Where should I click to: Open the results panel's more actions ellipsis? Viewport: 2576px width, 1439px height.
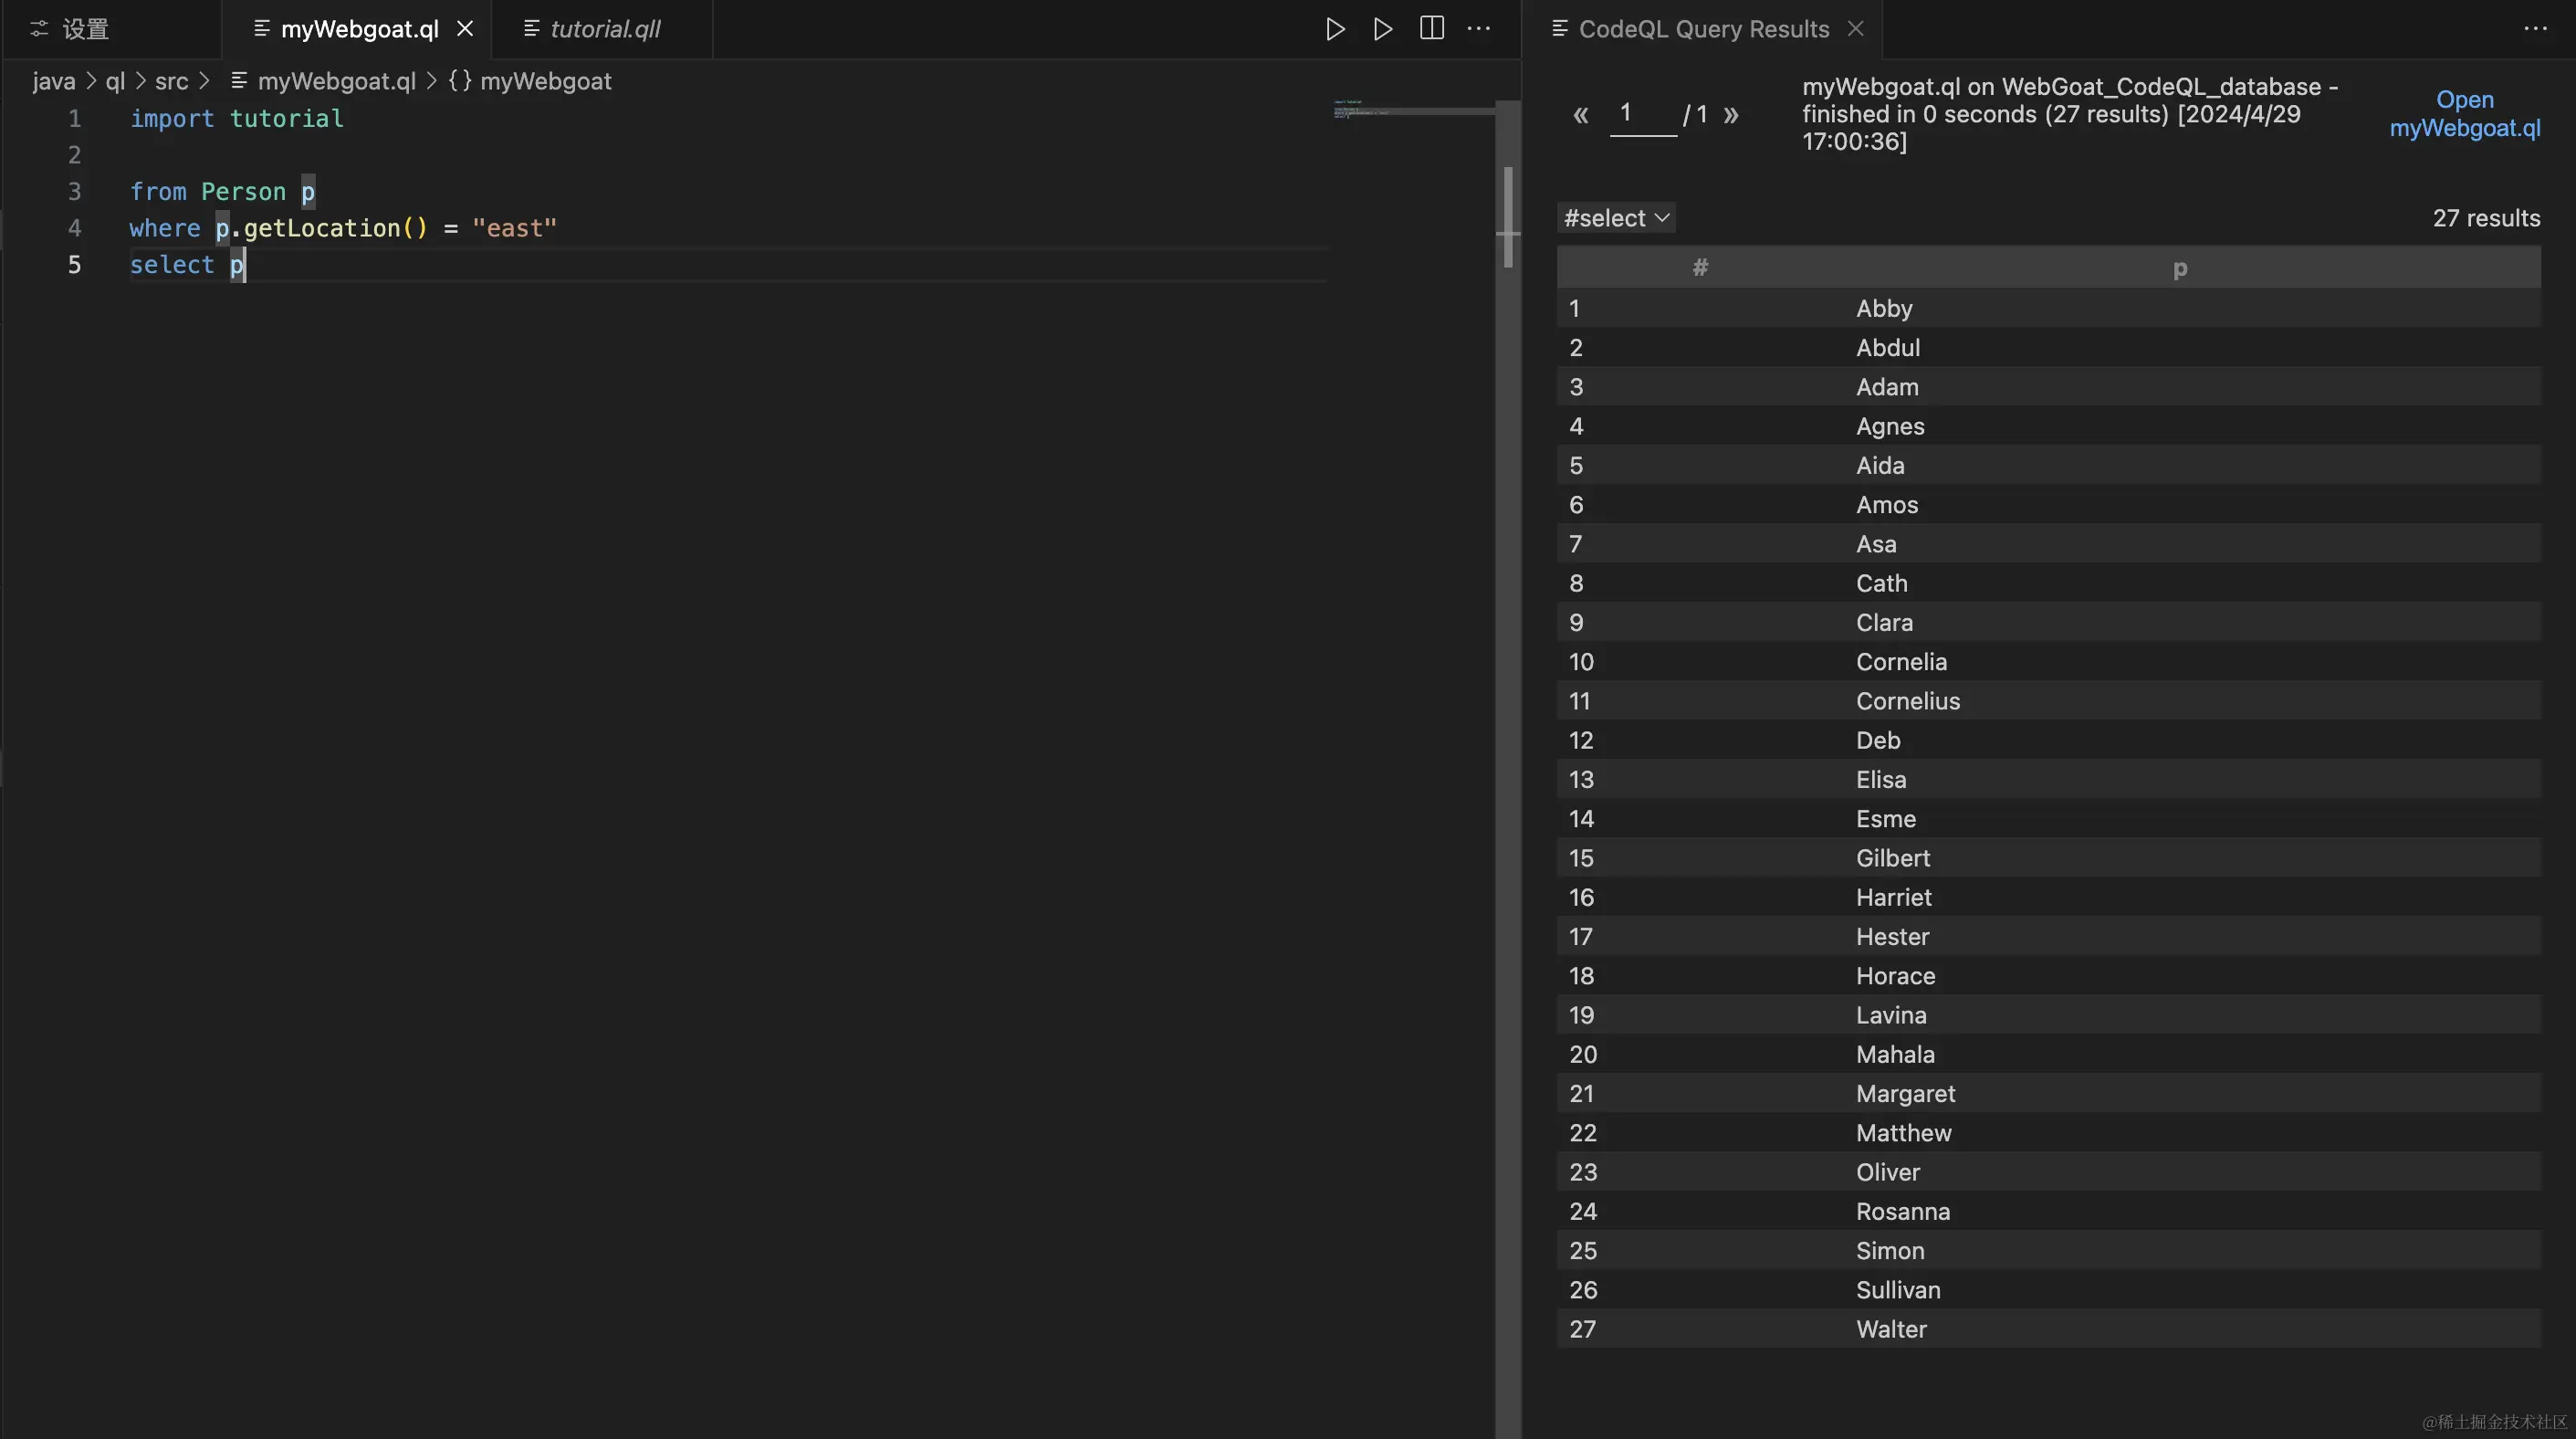pos(2535,29)
